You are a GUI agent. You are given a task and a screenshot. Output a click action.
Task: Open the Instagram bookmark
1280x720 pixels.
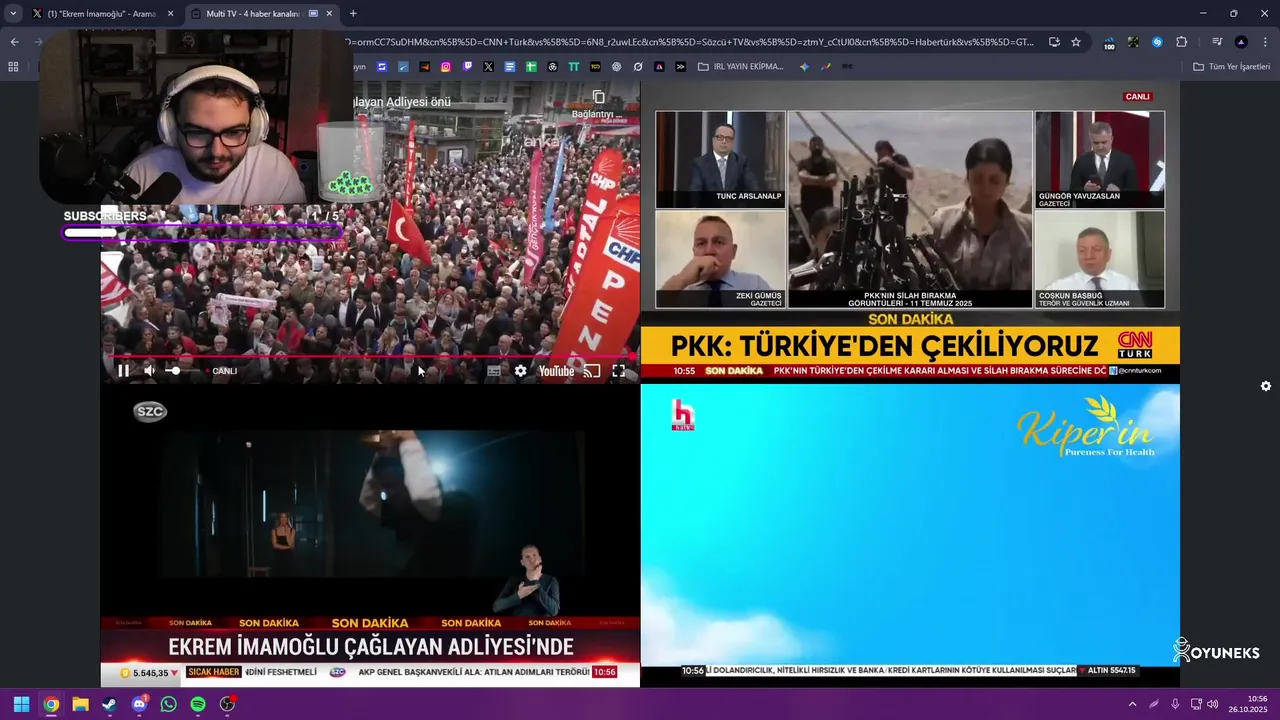(x=446, y=67)
